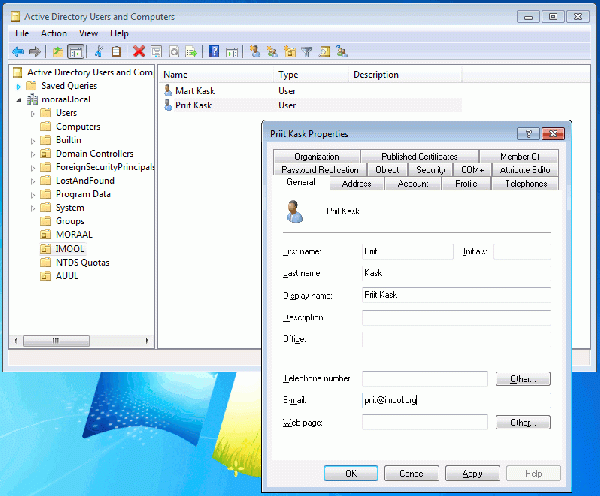Screen dimensions: 600x496
Task: Sort by the Type column header
Action: [x=311, y=75]
